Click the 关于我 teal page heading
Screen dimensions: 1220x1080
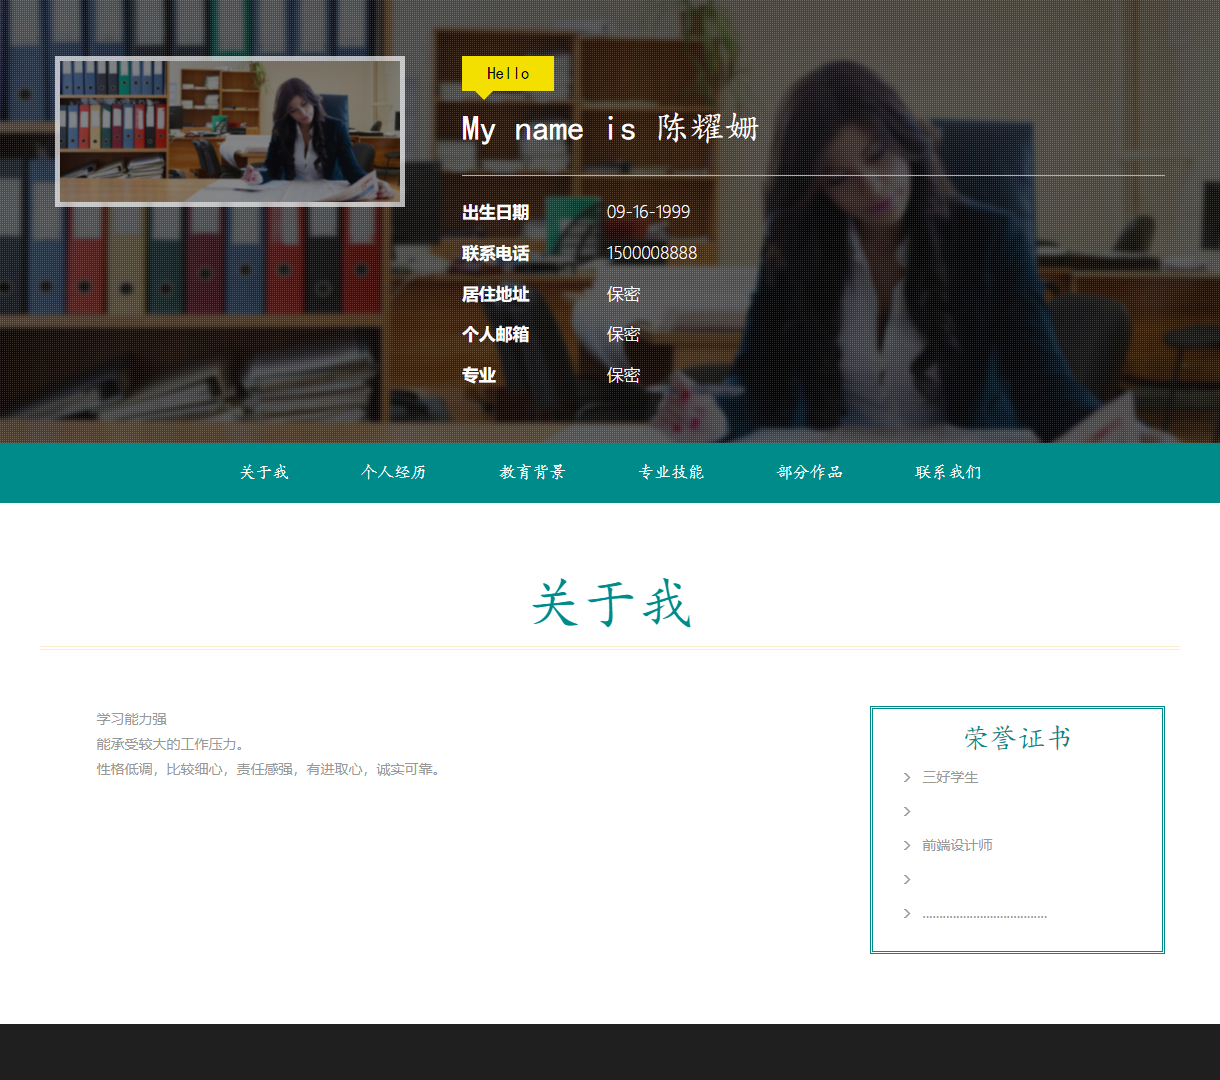pos(610,603)
